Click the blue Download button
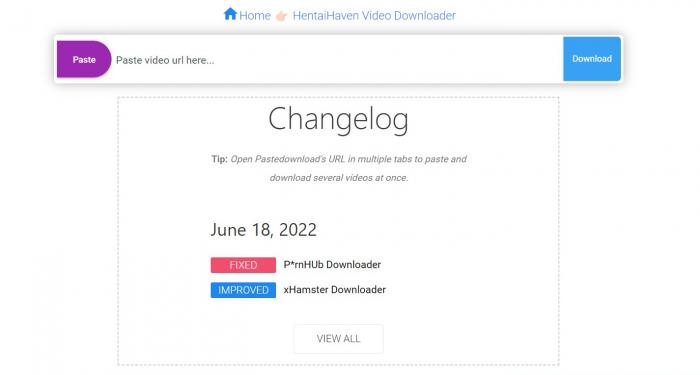 coord(592,59)
